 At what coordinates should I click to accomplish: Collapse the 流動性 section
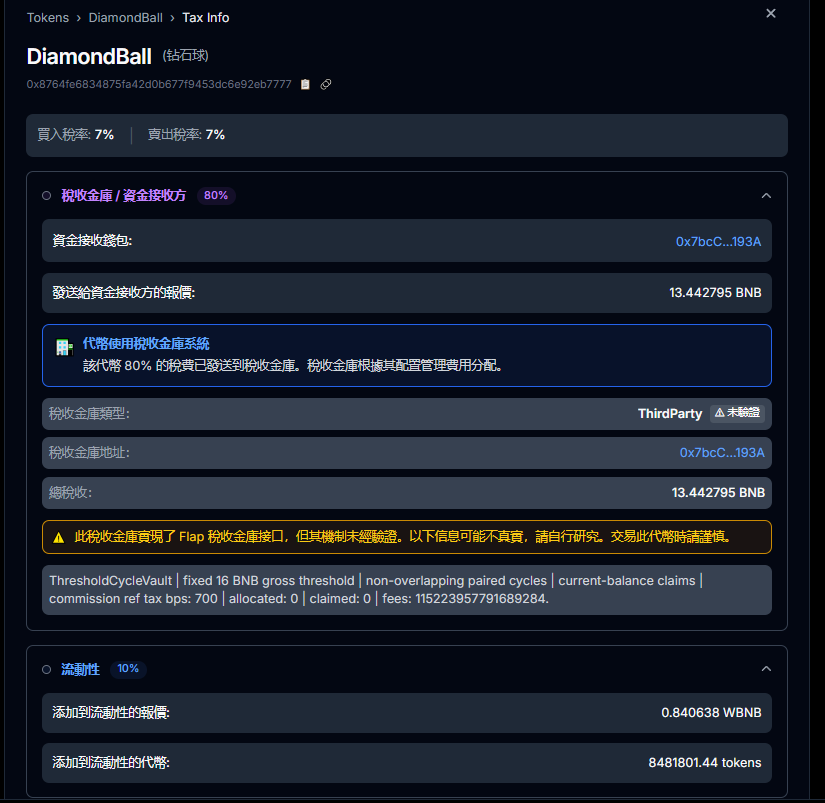click(x=766, y=669)
